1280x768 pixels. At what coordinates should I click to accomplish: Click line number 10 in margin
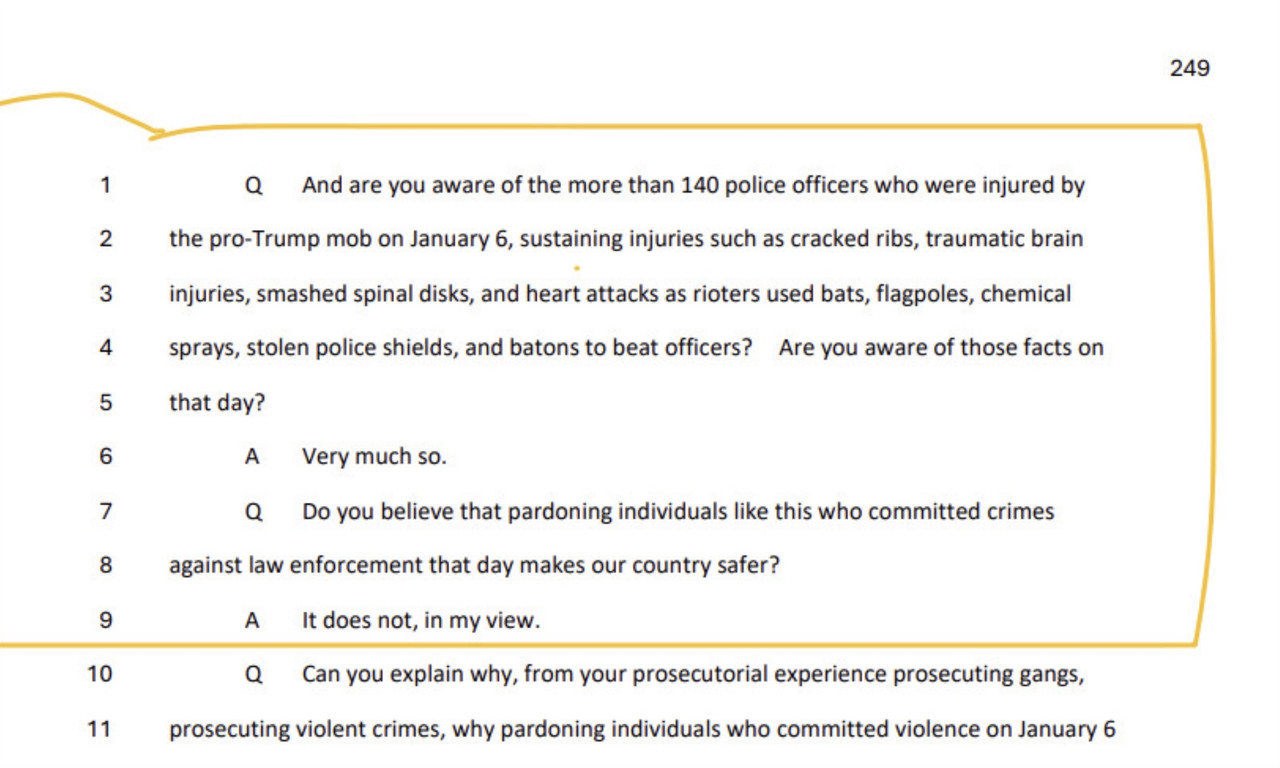(x=100, y=674)
